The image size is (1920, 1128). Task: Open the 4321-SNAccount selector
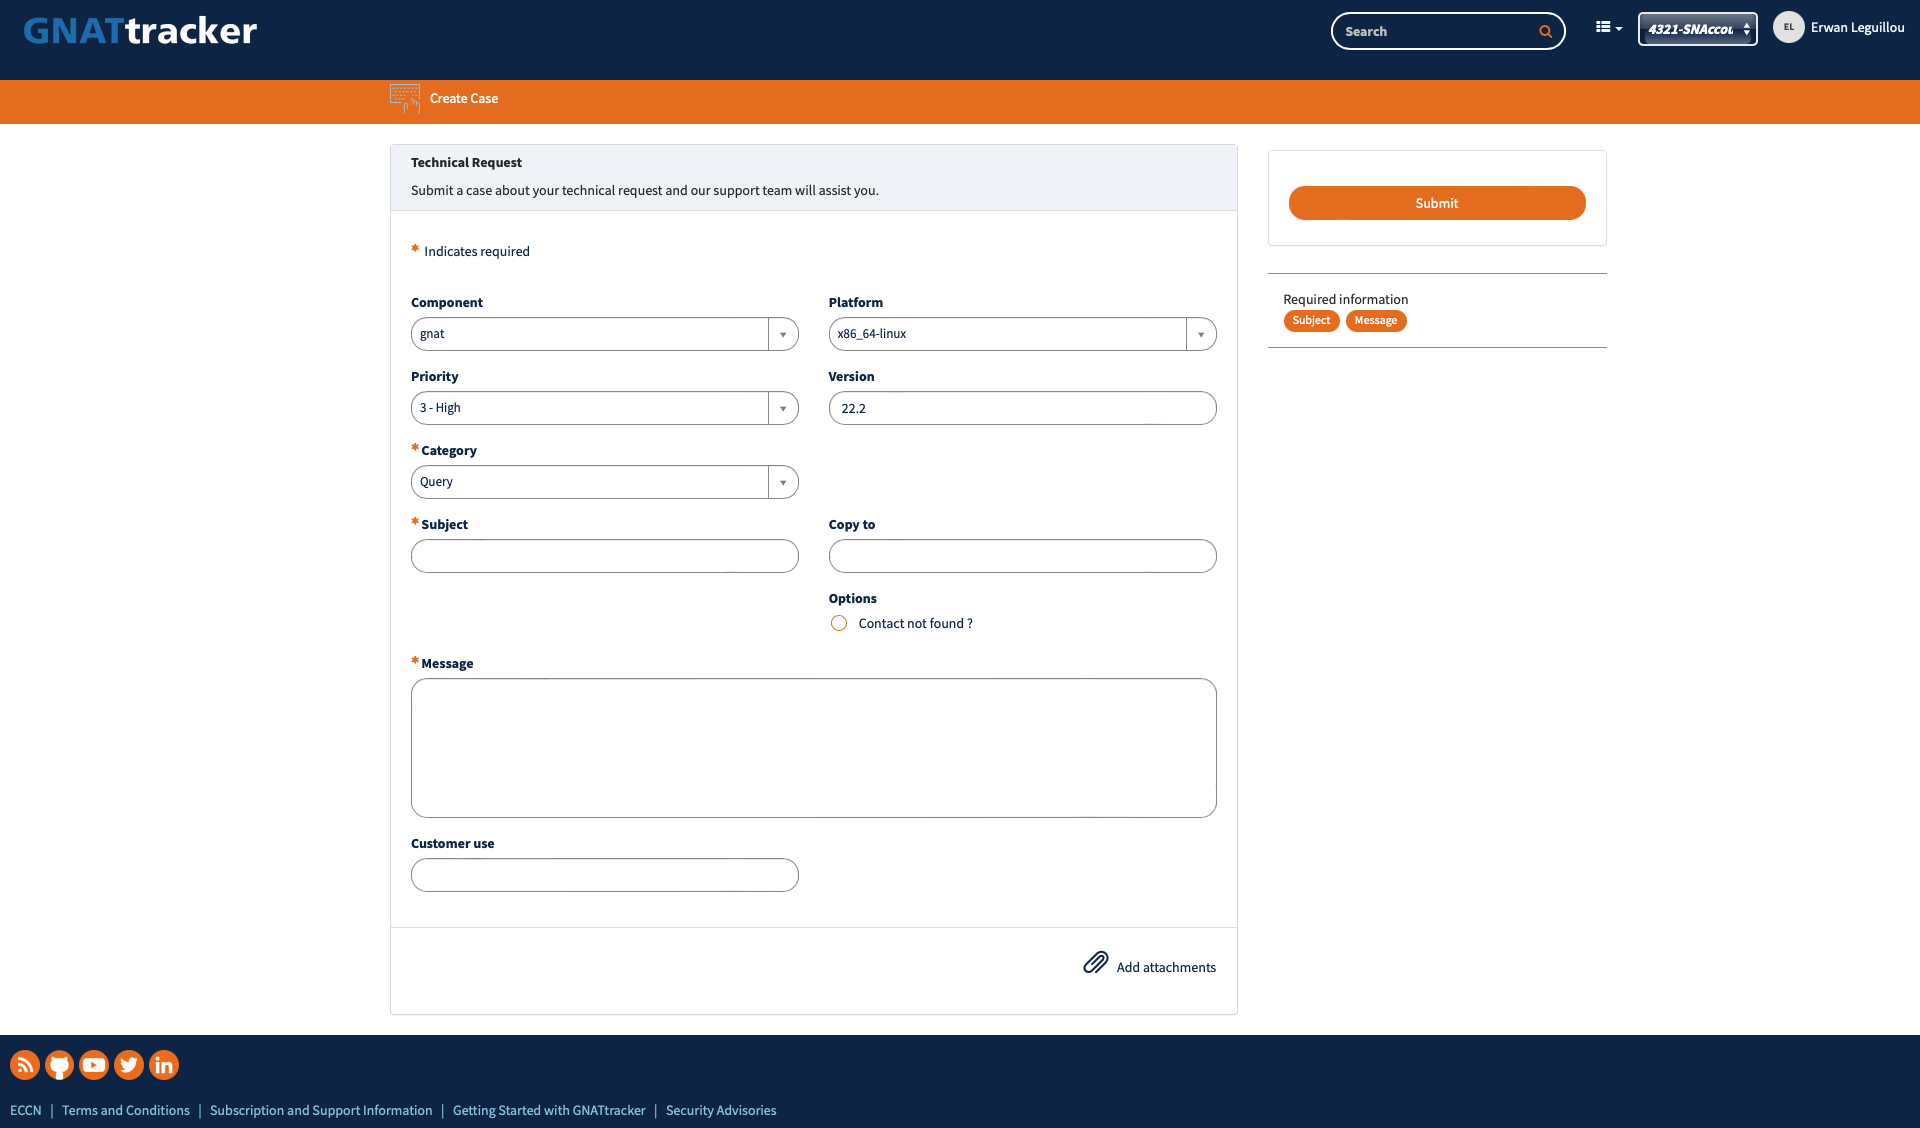(1697, 28)
